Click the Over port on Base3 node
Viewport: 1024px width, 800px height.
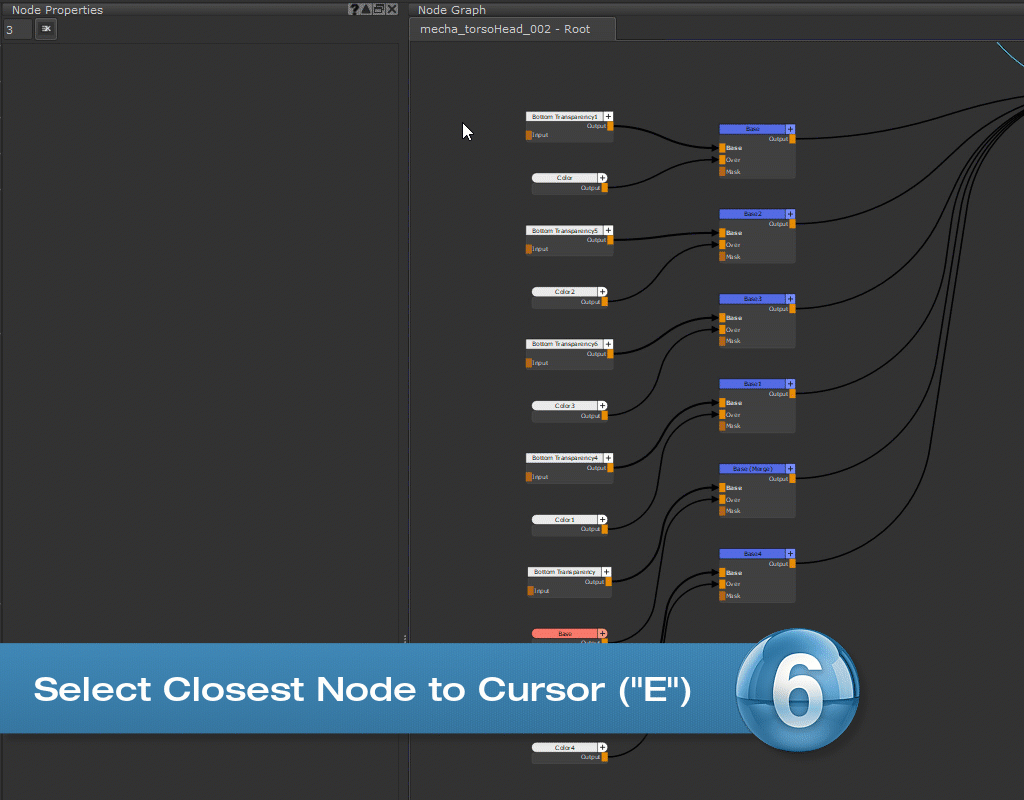pos(722,330)
